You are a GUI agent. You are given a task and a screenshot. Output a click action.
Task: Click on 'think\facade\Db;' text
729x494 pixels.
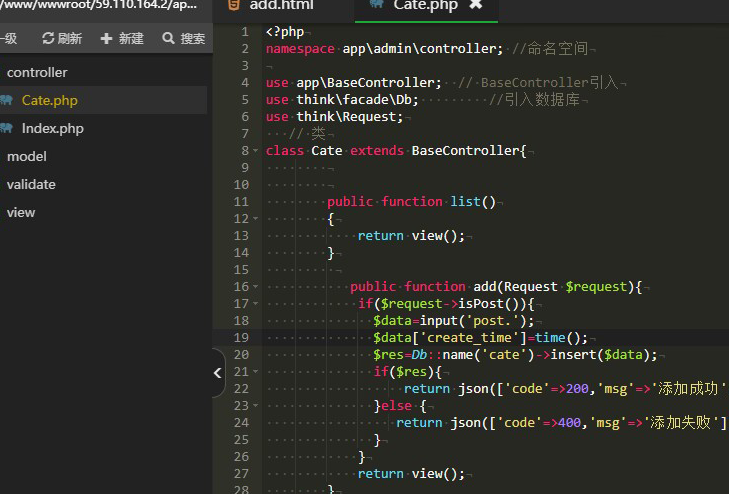pos(358,100)
